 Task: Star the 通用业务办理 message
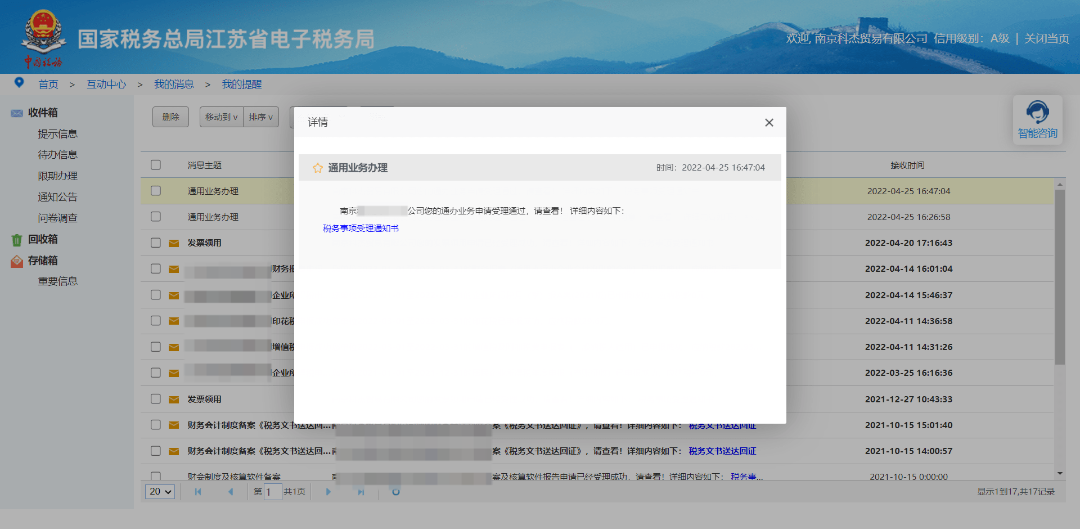click(x=318, y=168)
